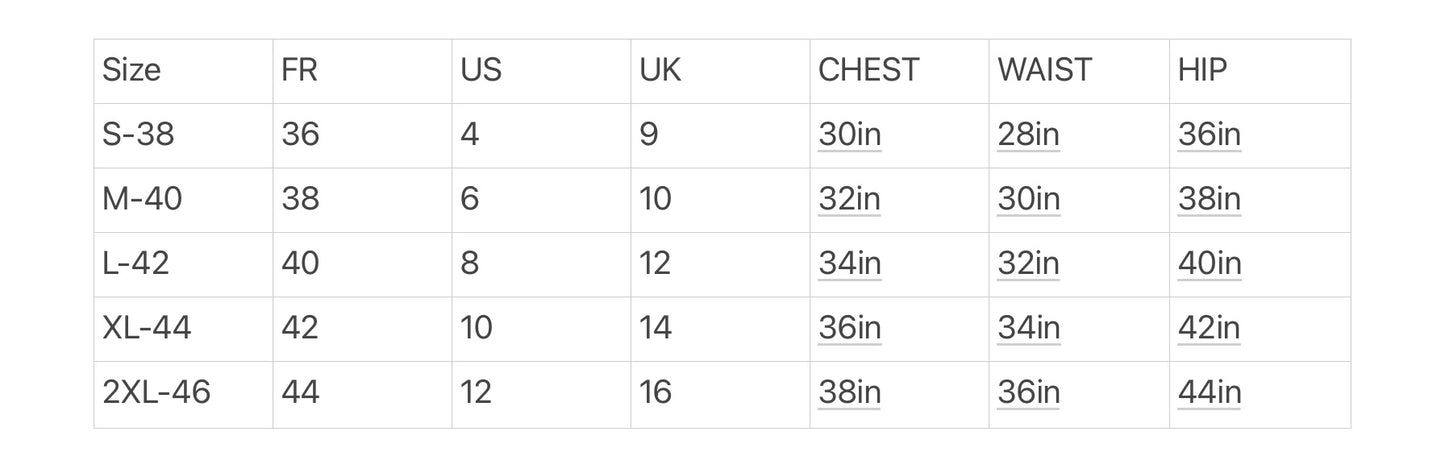Click the 30in chest measurement for S-38
The image size is (1445, 473).
(850, 134)
